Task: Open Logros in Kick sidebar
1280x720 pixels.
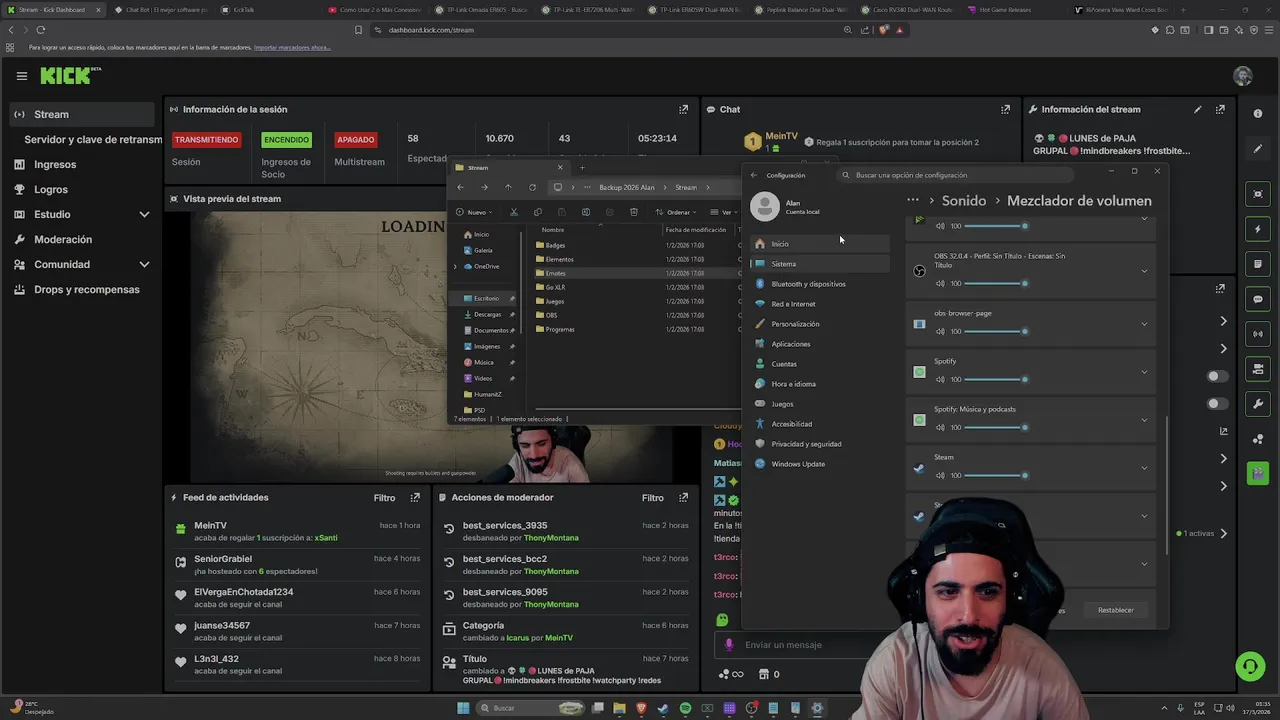Action: pos(51,189)
